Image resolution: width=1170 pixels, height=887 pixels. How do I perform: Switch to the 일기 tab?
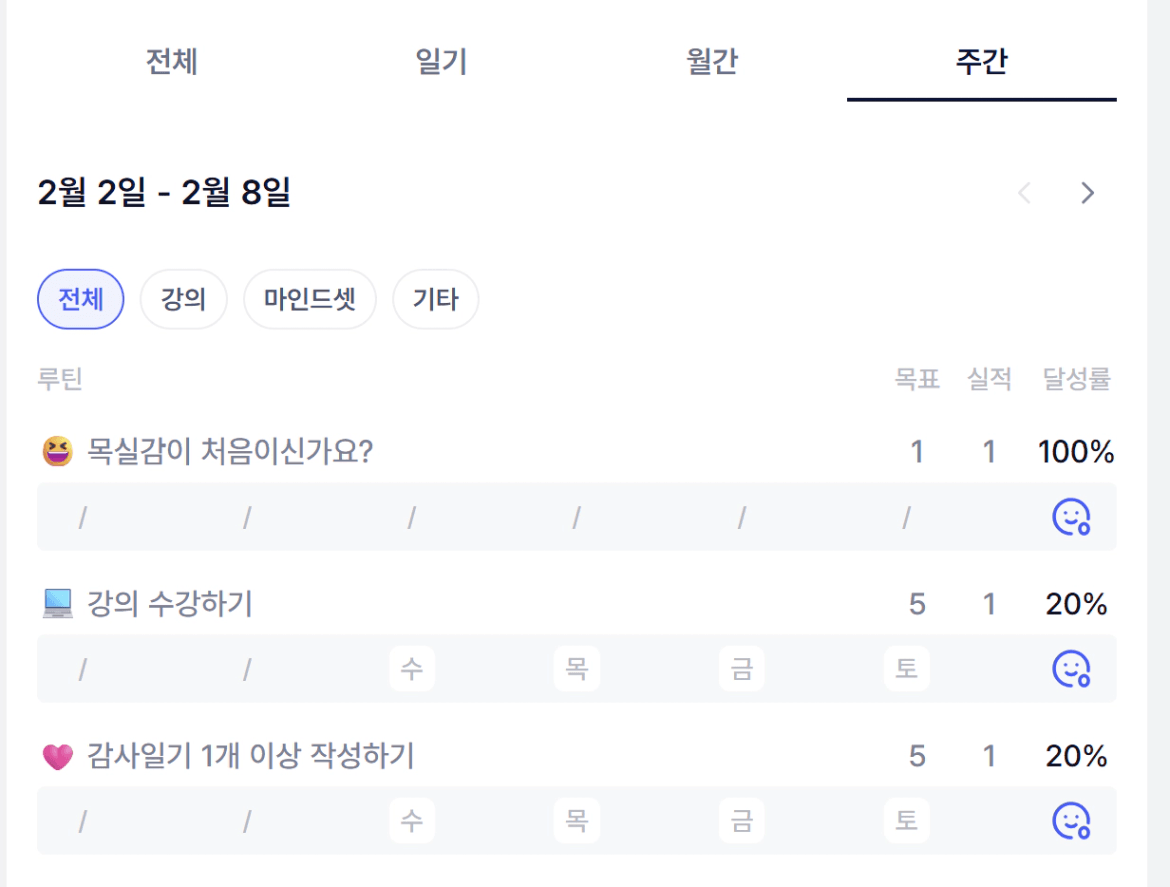[x=441, y=62]
